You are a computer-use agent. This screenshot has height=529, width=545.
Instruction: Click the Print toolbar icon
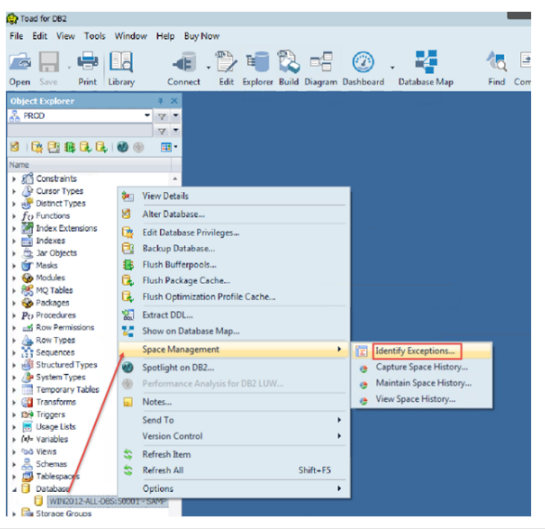pos(87,68)
